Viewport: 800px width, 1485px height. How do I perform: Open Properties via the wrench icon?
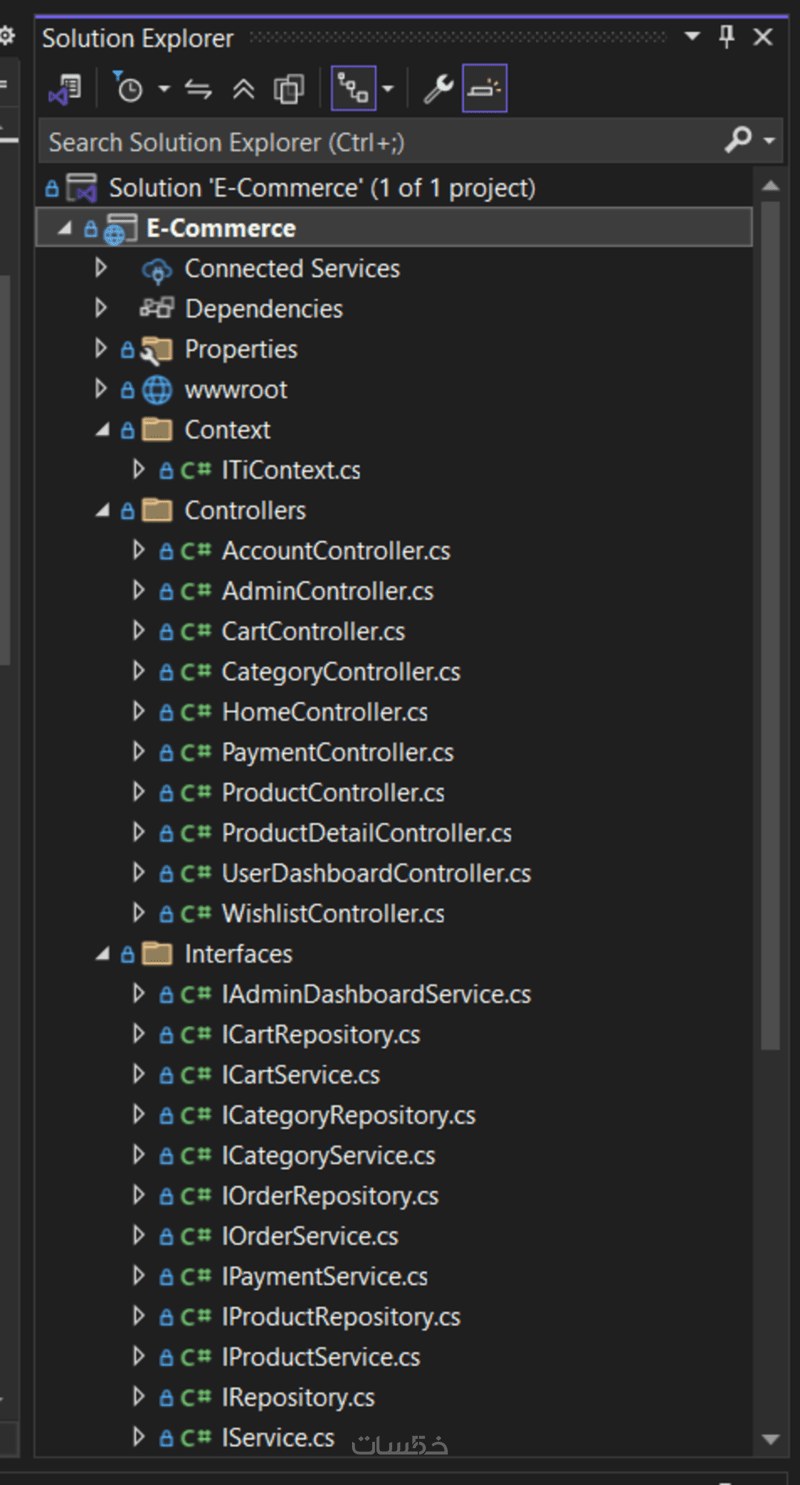[x=438, y=90]
